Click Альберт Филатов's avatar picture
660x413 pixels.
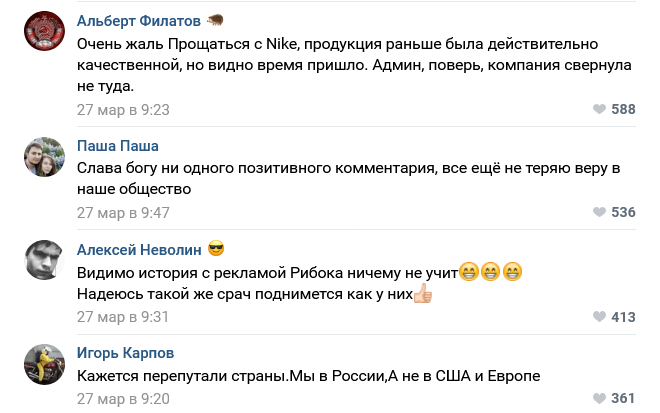coord(45,32)
